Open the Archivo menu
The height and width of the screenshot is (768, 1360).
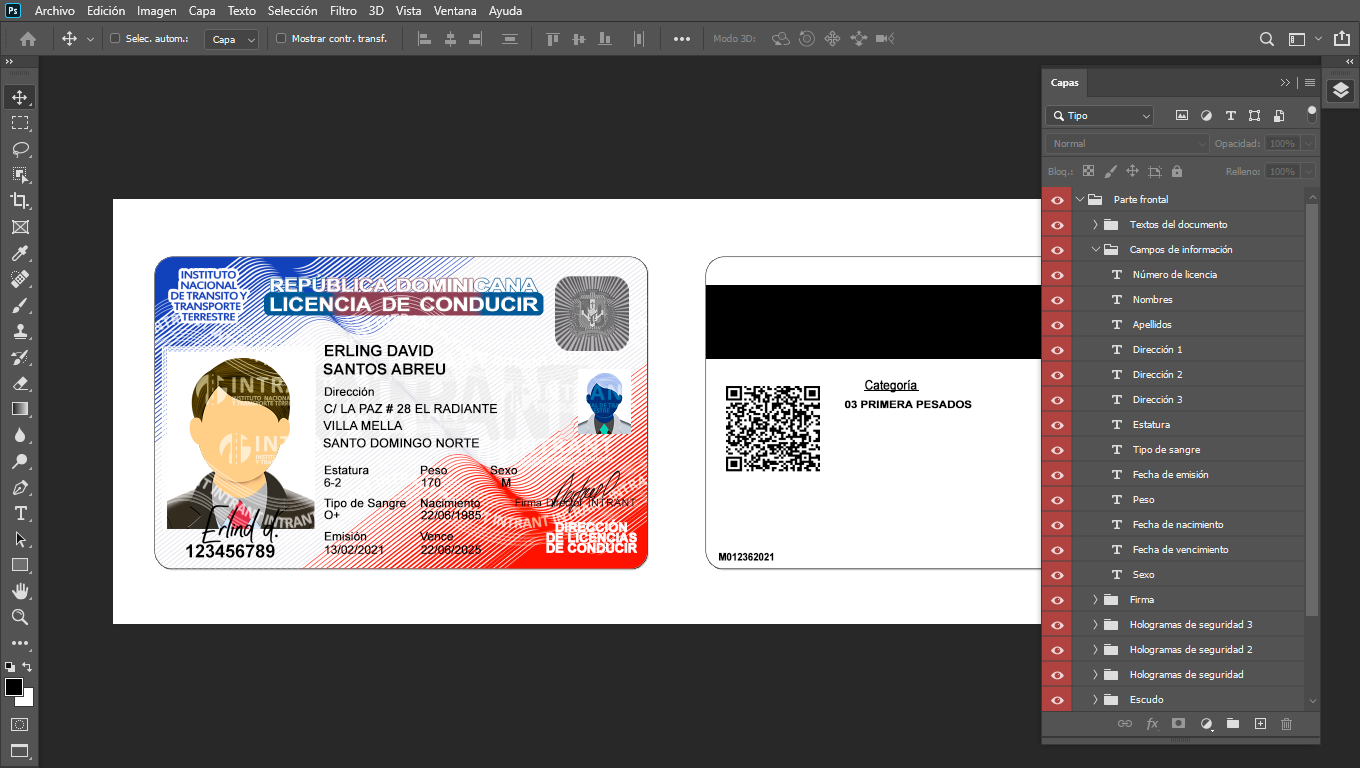[x=54, y=11]
